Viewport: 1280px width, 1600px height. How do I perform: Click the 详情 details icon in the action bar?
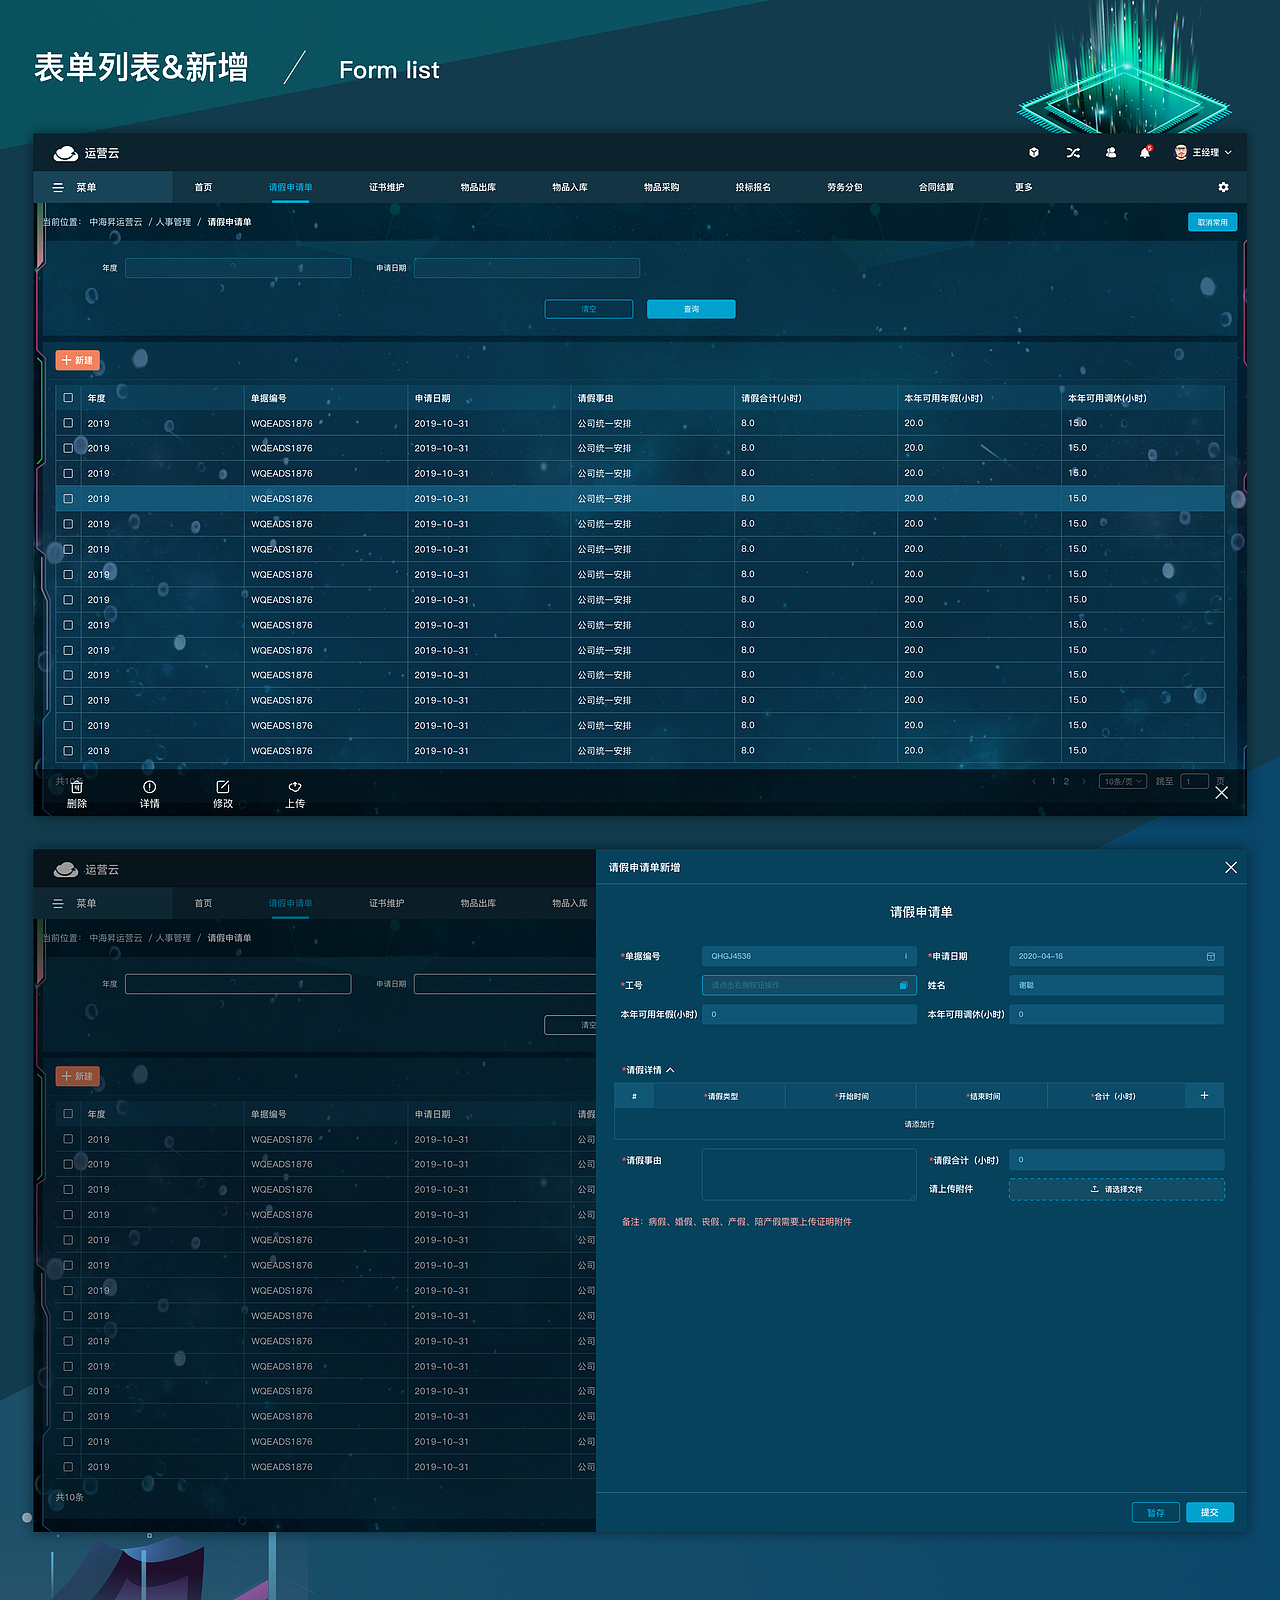[x=150, y=787]
